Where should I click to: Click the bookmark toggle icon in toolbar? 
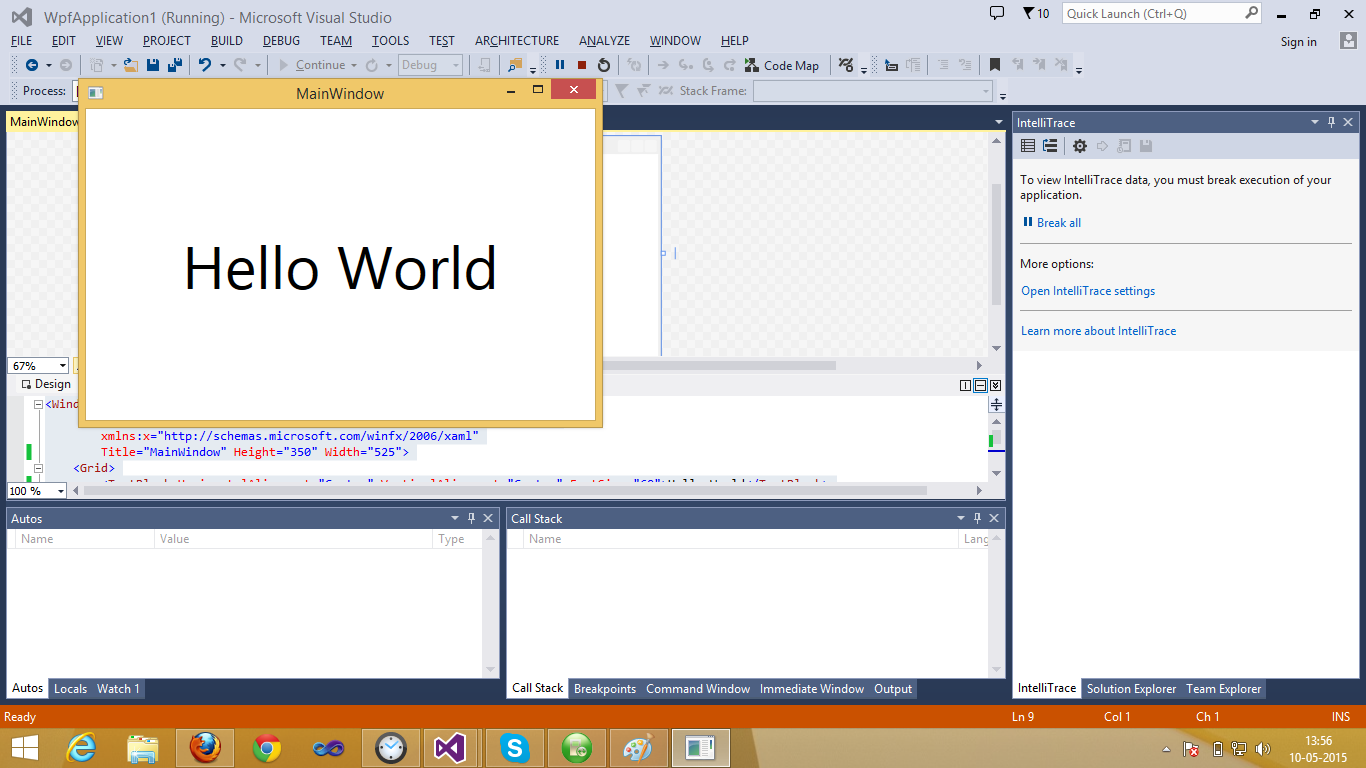pyautogui.click(x=995, y=65)
